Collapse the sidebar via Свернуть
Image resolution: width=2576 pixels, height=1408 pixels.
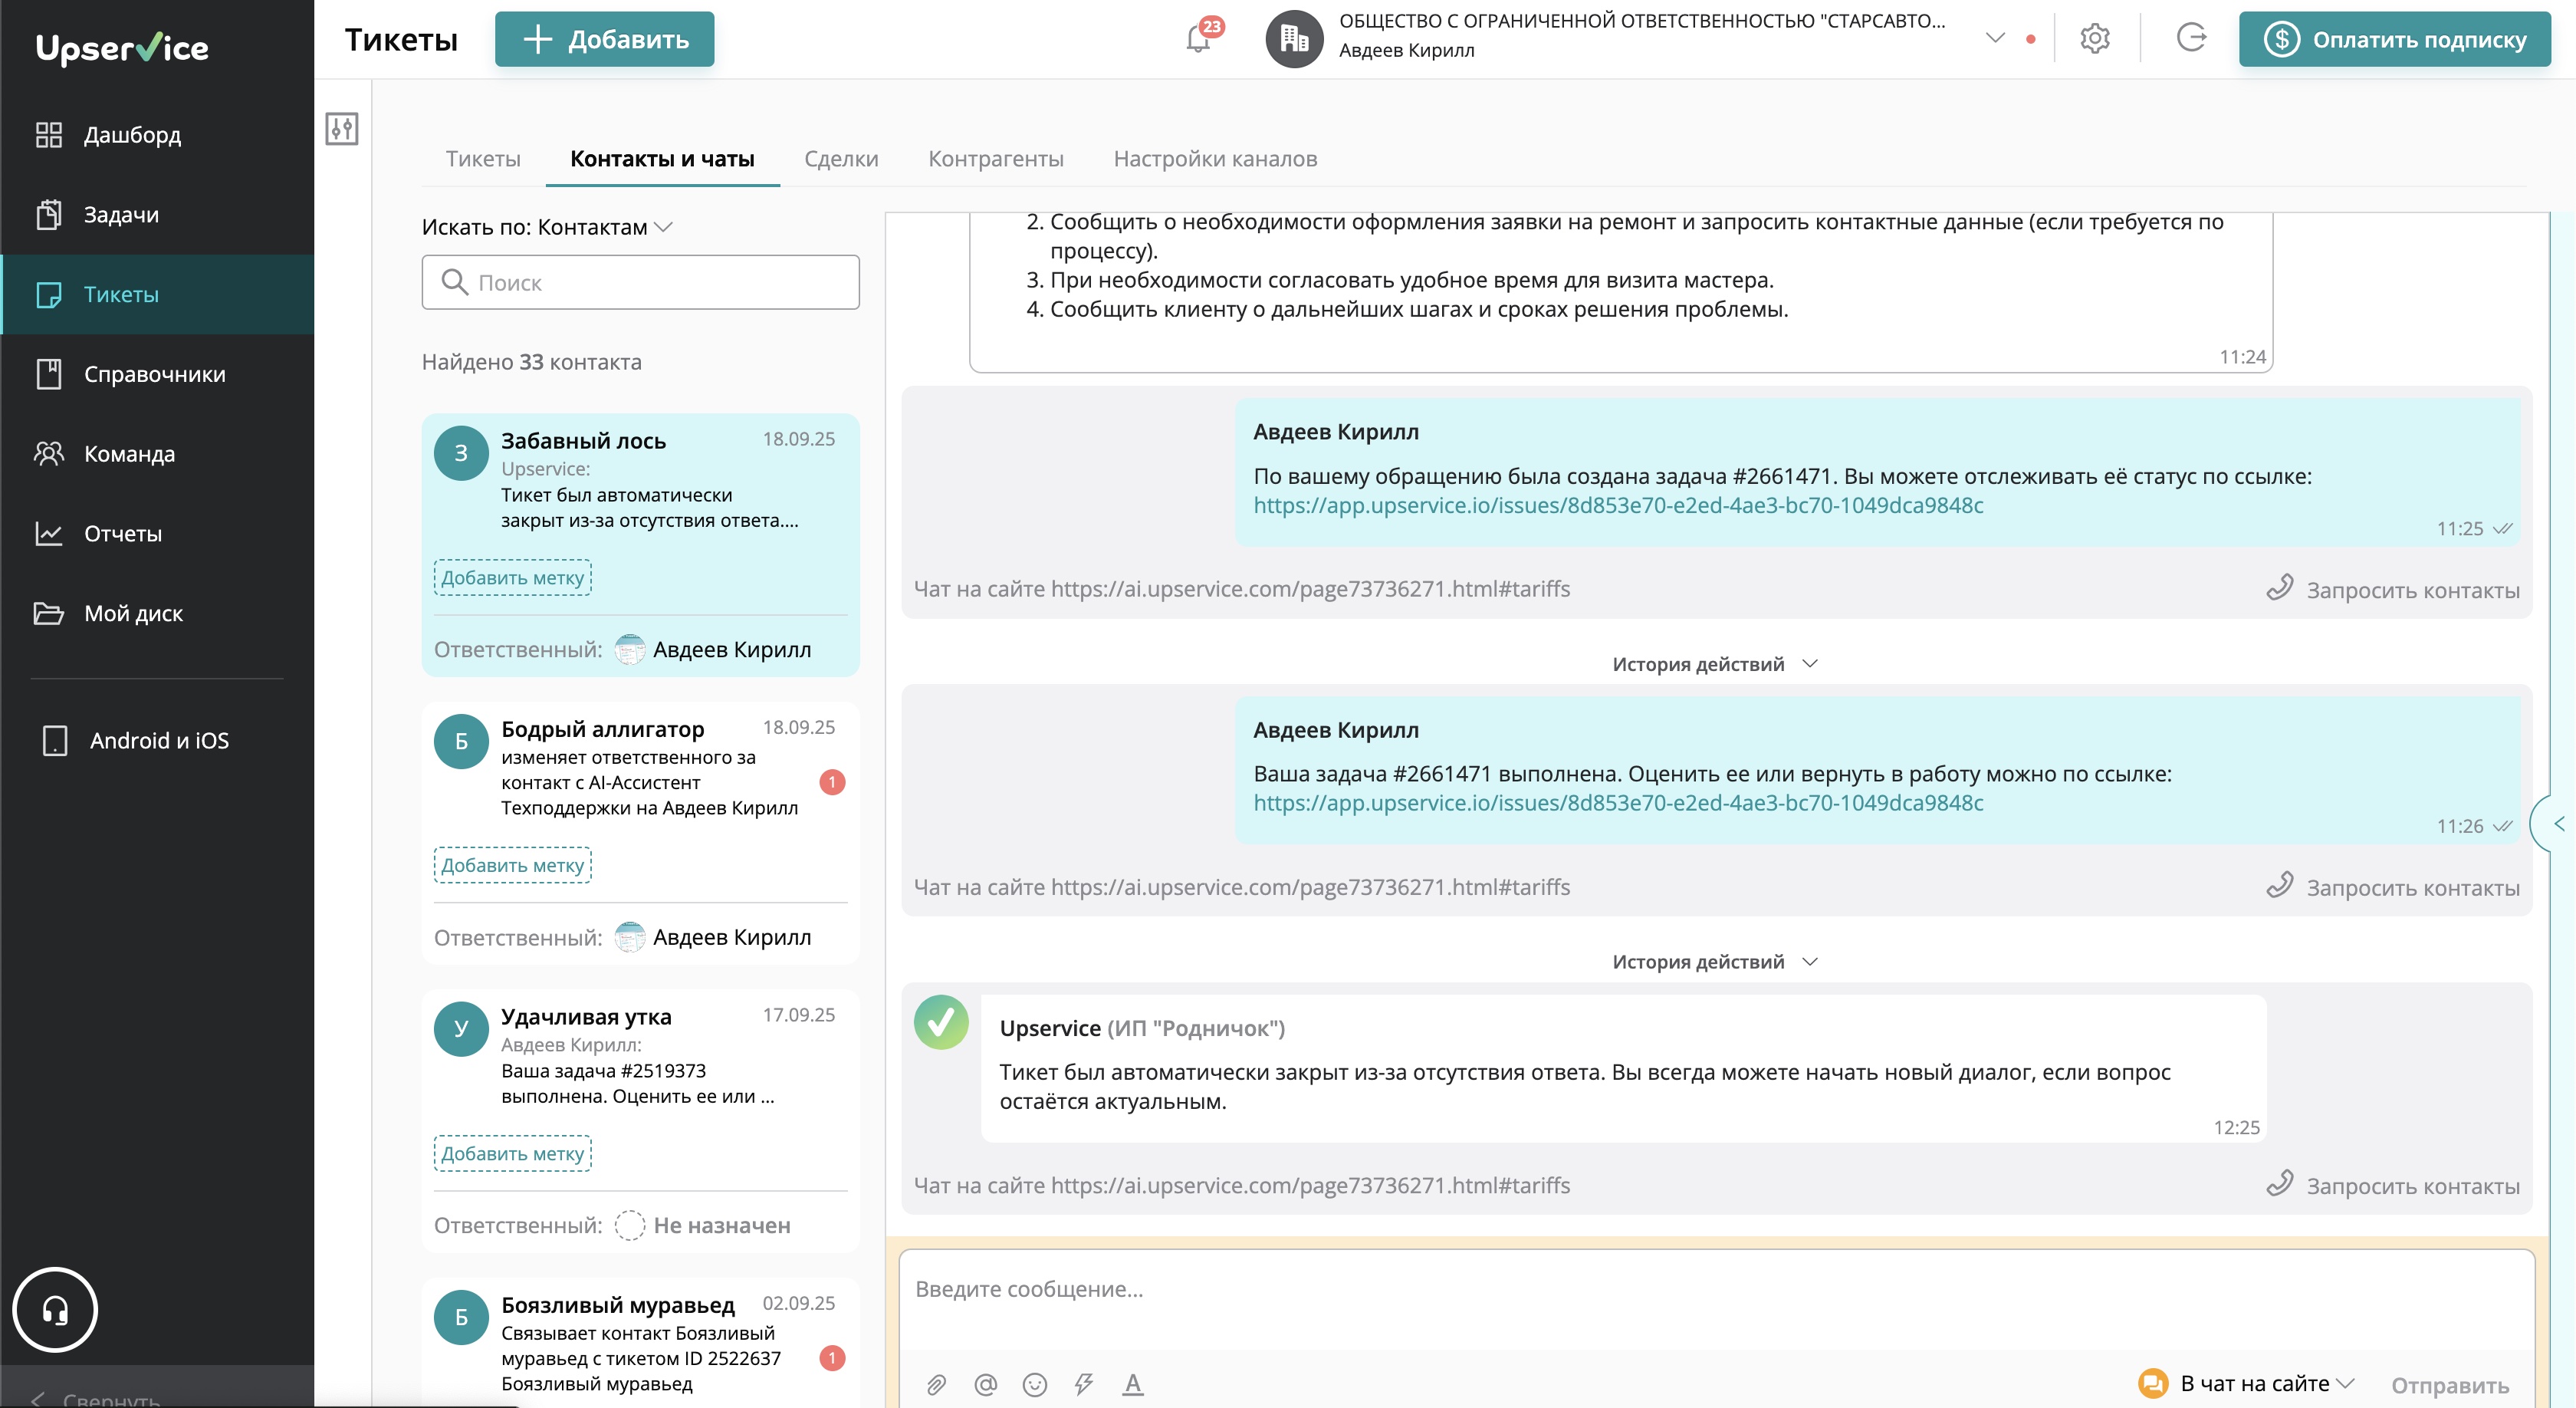coord(95,1398)
